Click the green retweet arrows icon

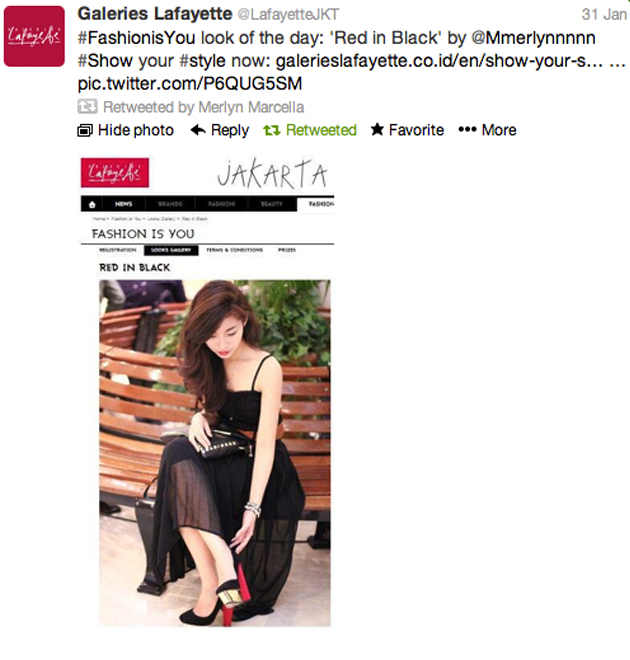point(271,130)
